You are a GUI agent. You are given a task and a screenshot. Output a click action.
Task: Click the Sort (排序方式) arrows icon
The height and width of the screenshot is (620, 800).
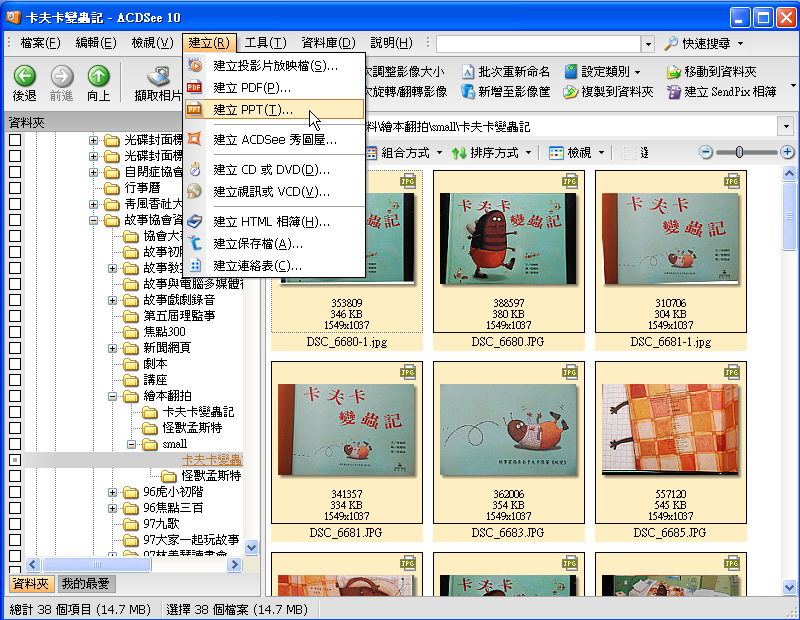459,153
